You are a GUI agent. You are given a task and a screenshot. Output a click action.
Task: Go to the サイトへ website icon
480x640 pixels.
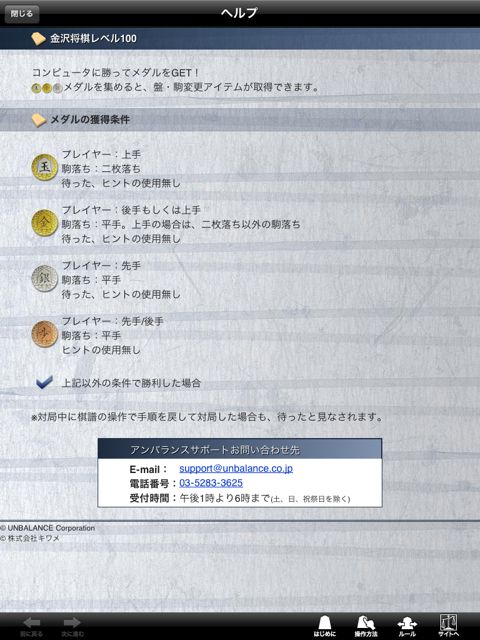(x=448, y=626)
